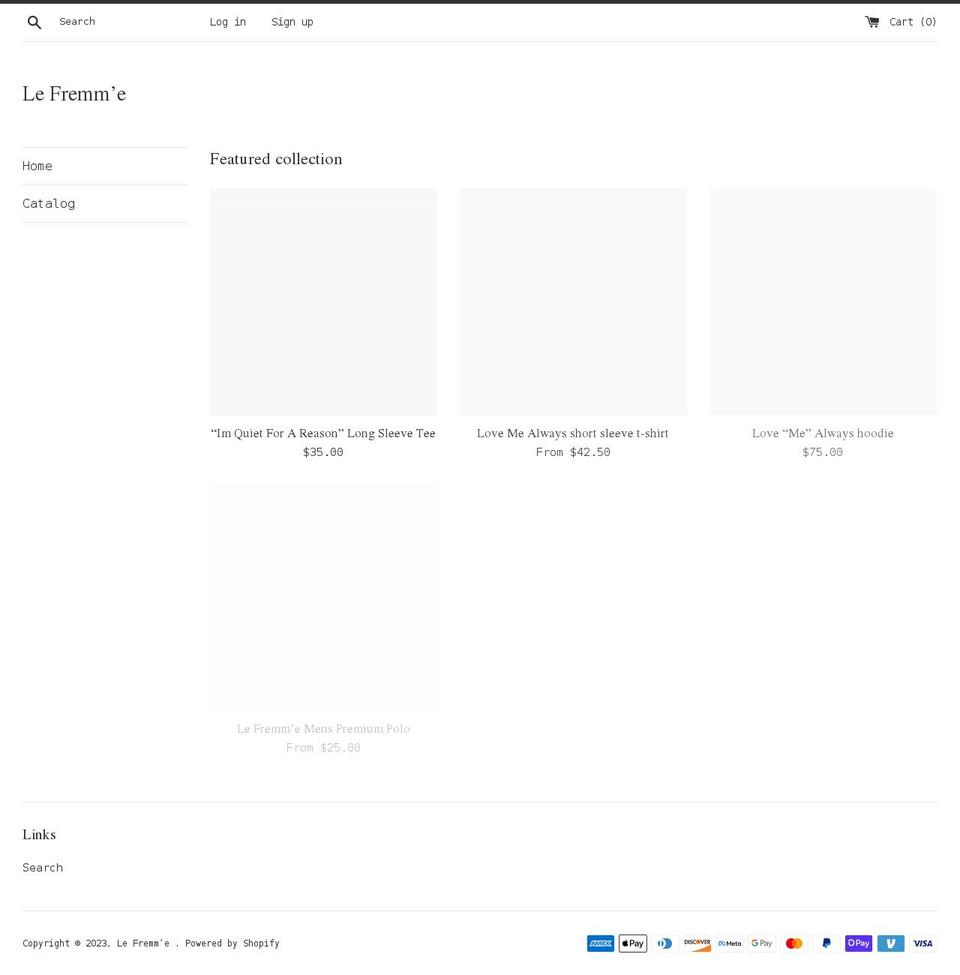Click the American Express payment icon
The image size is (960, 975).
tap(600, 943)
